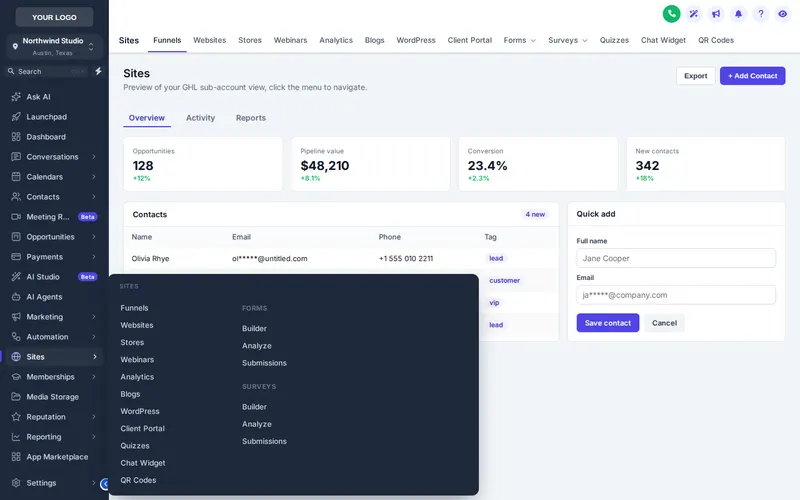This screenshot has height=500, width=800.
Task: Open the Northwind Studio account switcher
Action: click(x=54, y=46)
